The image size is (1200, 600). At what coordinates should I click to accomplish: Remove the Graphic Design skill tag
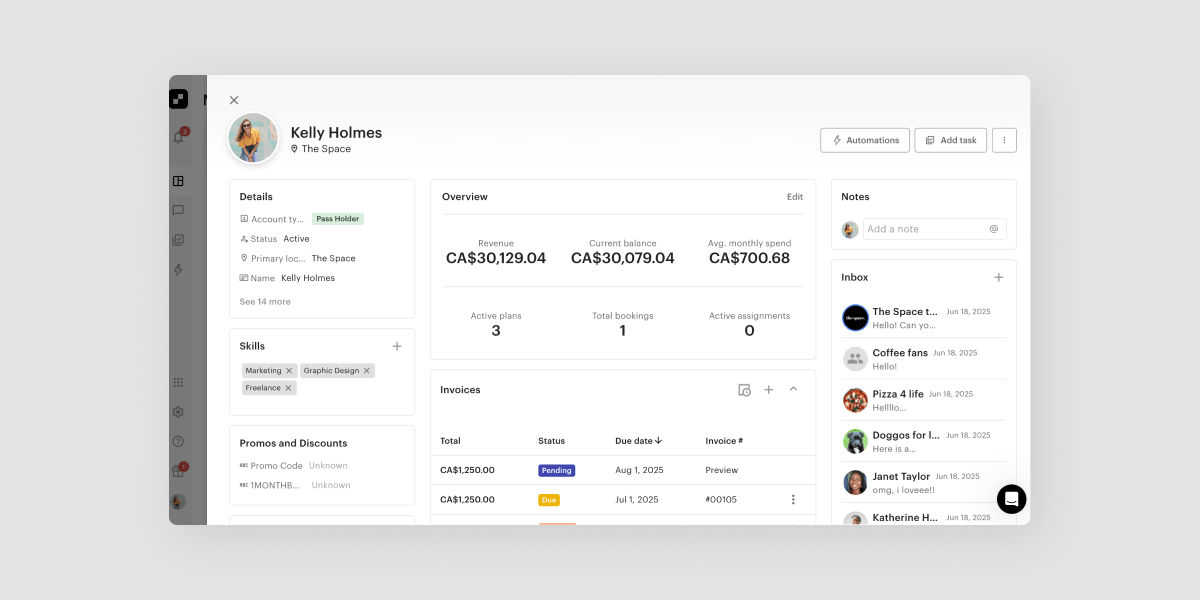(367, 371)
